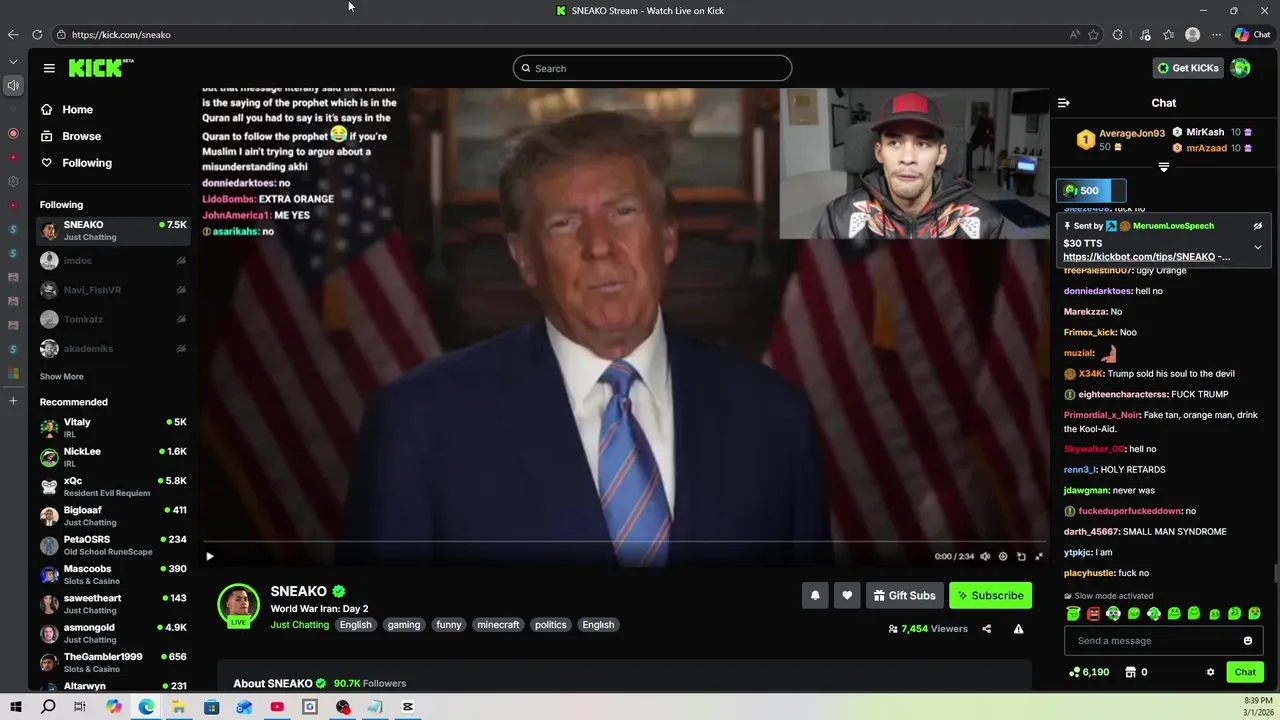The height and width of the screenshot is (720, 1280).
Task: Open offline channel Navi_FishVR
Action: pyautogui.click(x=112, y=290)
